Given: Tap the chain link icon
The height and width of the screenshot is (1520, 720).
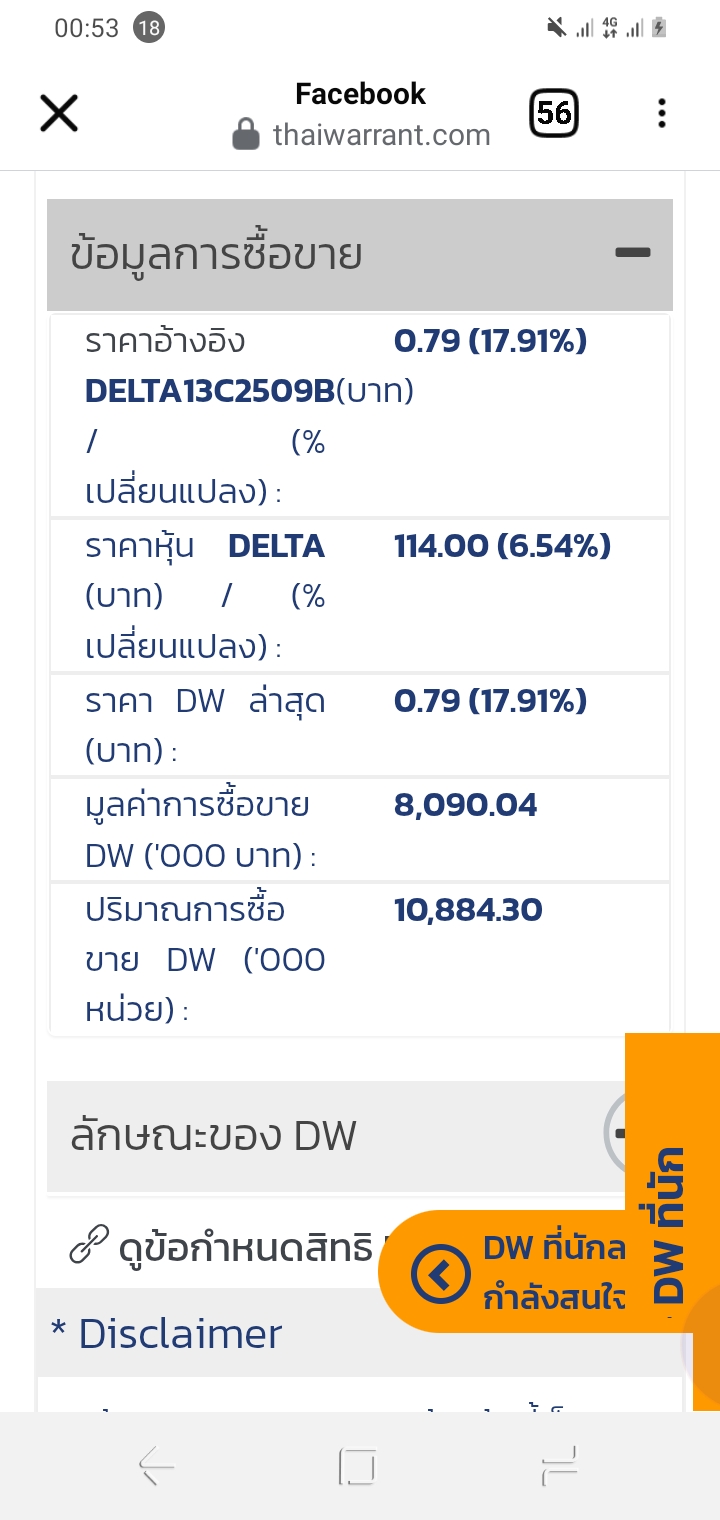Looking at the screenshot, I should [89, 1246].
